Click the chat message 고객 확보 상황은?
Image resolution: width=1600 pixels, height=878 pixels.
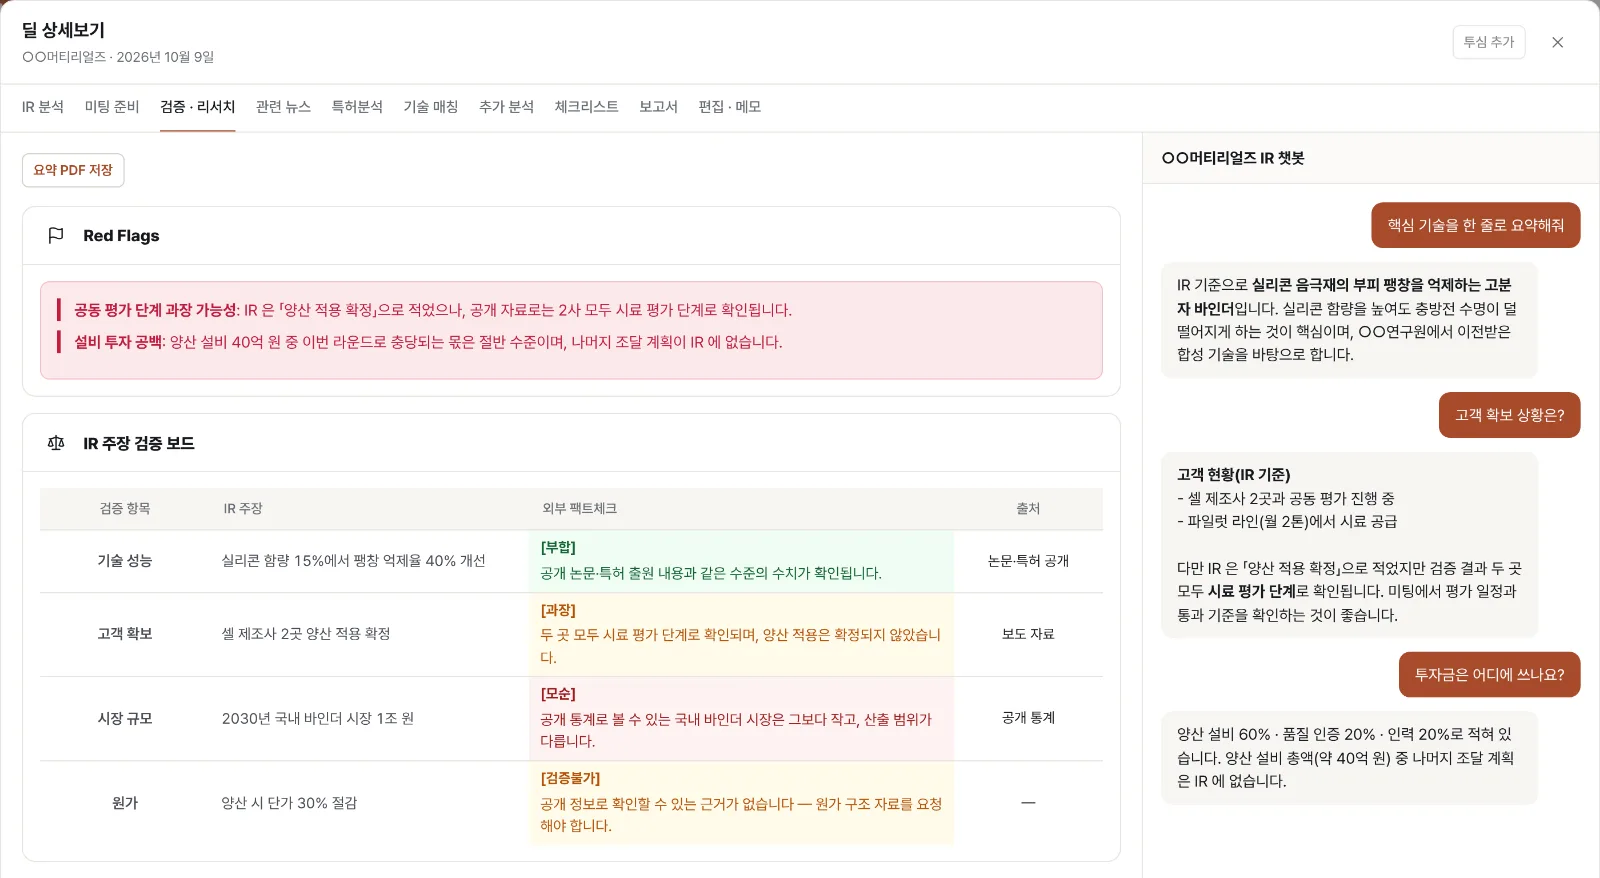pyautogui.click(x=1510, y=415)
